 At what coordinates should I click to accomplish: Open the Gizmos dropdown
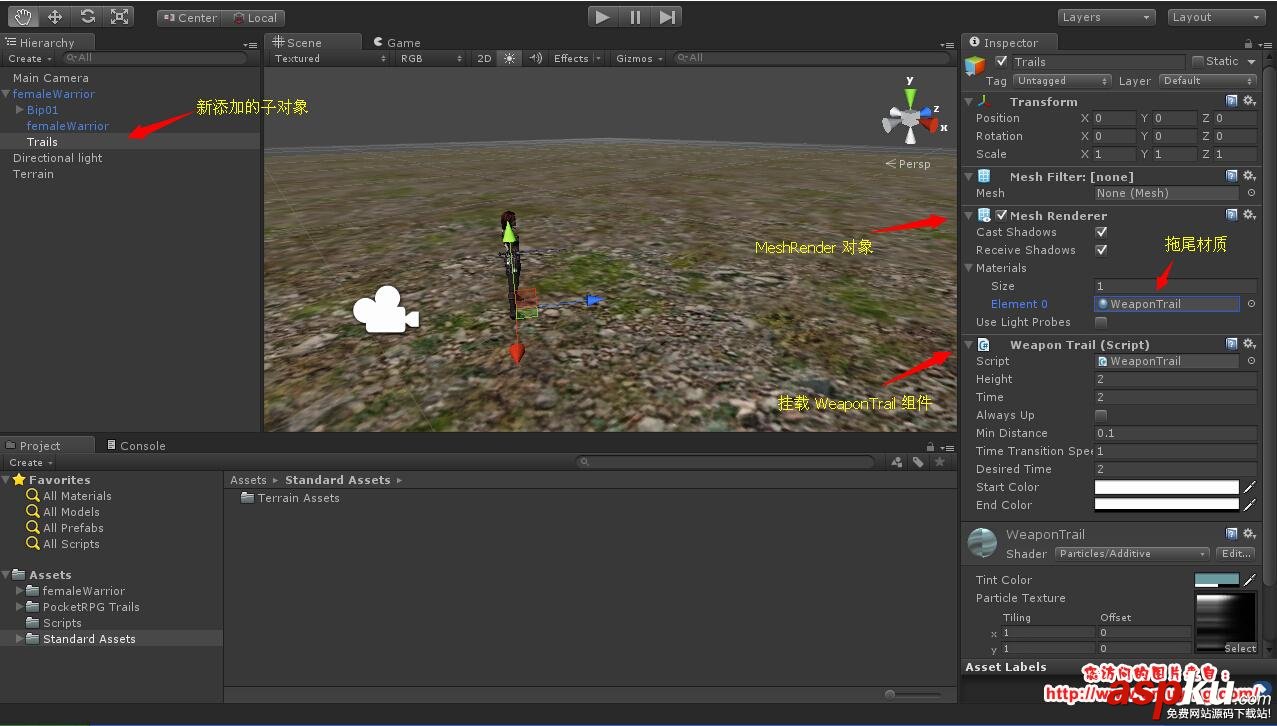click(x=640, y=58)
